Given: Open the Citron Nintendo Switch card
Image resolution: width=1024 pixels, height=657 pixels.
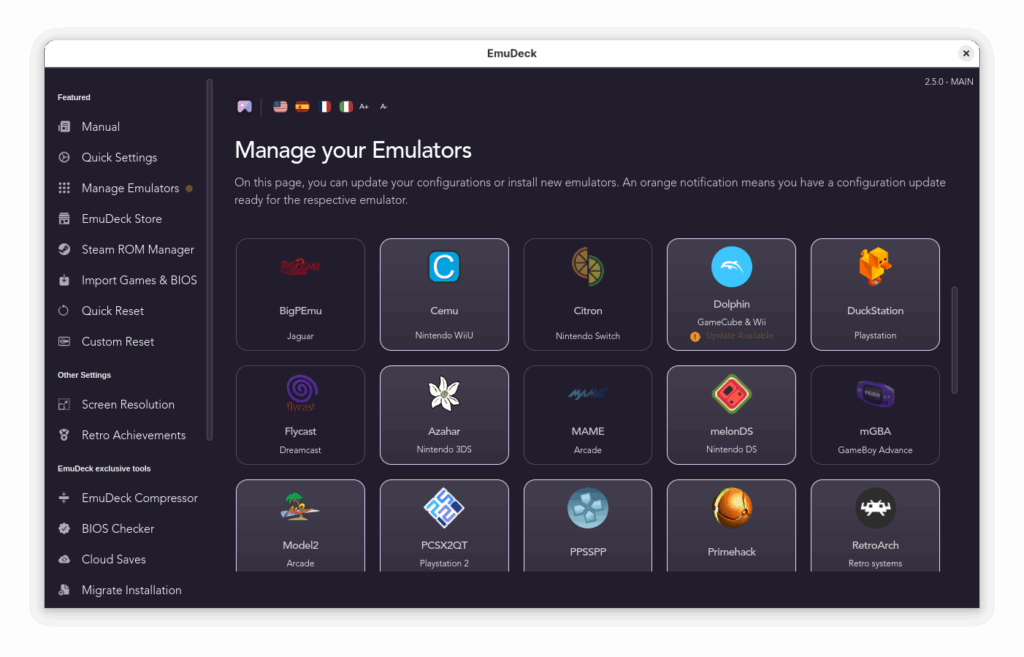Looking at the screenshot, I should click(x=588, y=295).
